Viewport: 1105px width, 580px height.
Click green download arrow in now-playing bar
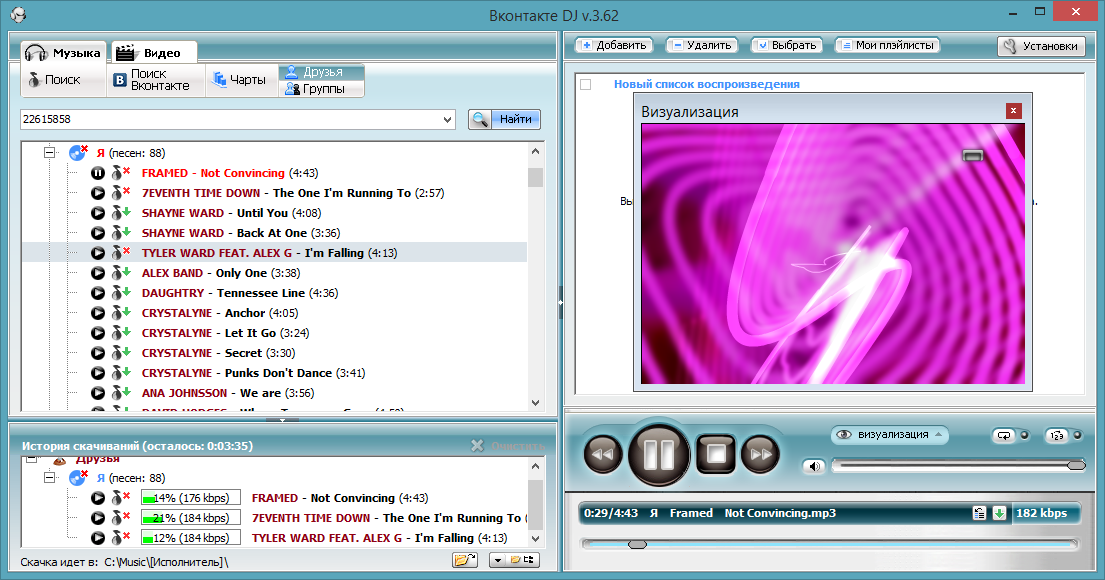pos(999,513)
